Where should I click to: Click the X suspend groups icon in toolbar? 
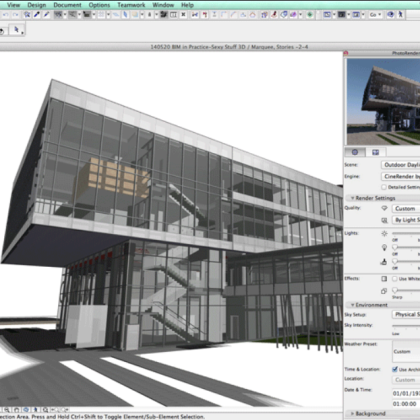click(183, 15)
